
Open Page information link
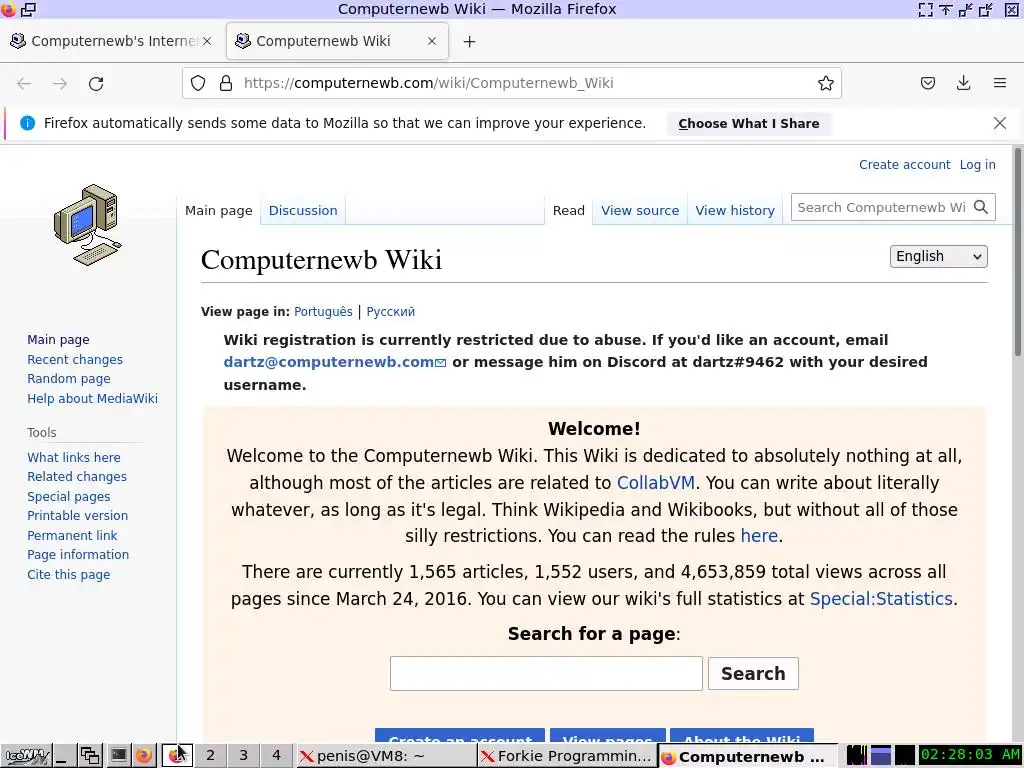pyautogui.click(x=78, y=554)
